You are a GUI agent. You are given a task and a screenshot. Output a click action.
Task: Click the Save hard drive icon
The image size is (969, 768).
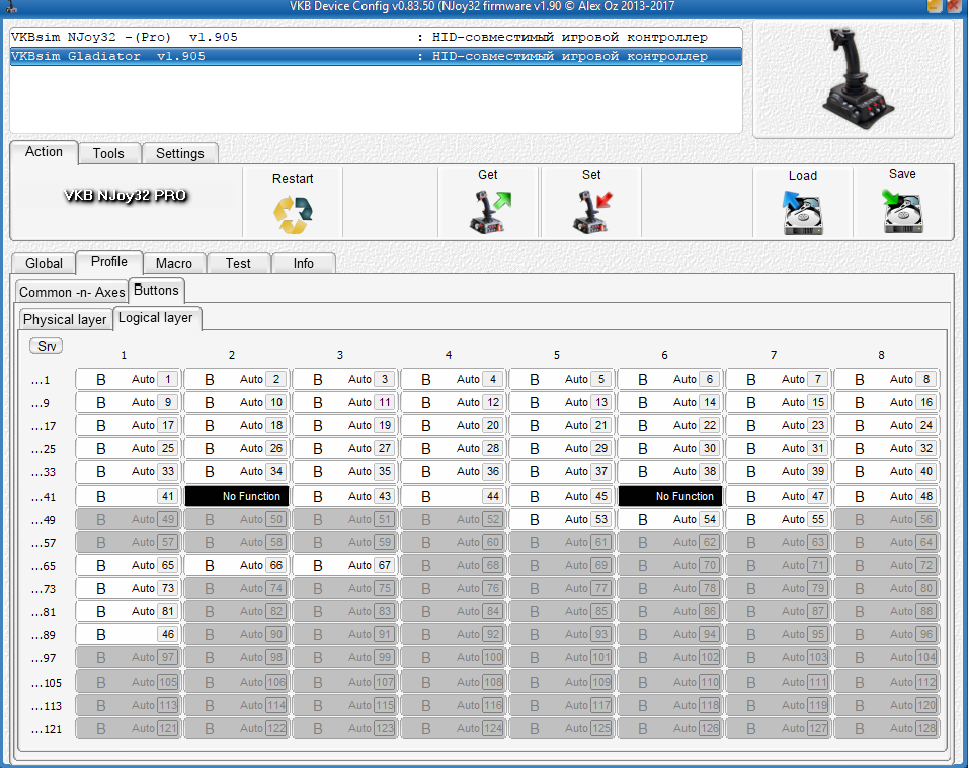point(902,211)
